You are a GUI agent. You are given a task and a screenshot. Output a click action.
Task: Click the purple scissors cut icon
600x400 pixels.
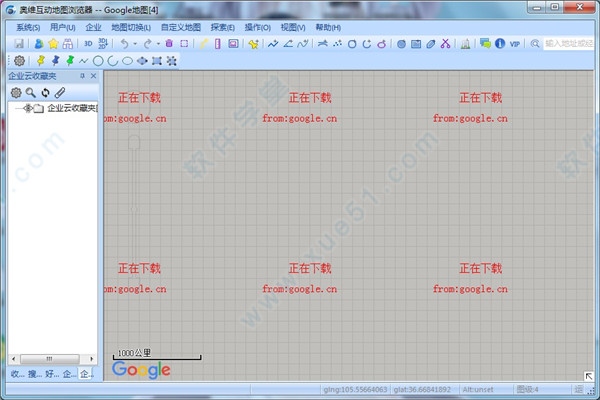pyautogui.click(x=445, y=44)
